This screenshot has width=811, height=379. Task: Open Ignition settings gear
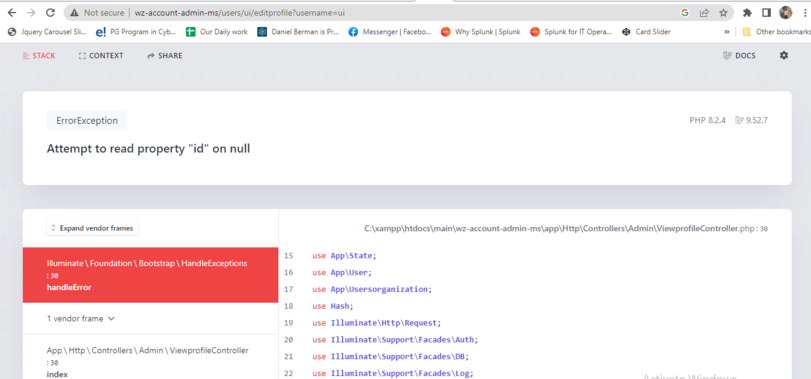(784, 55)
